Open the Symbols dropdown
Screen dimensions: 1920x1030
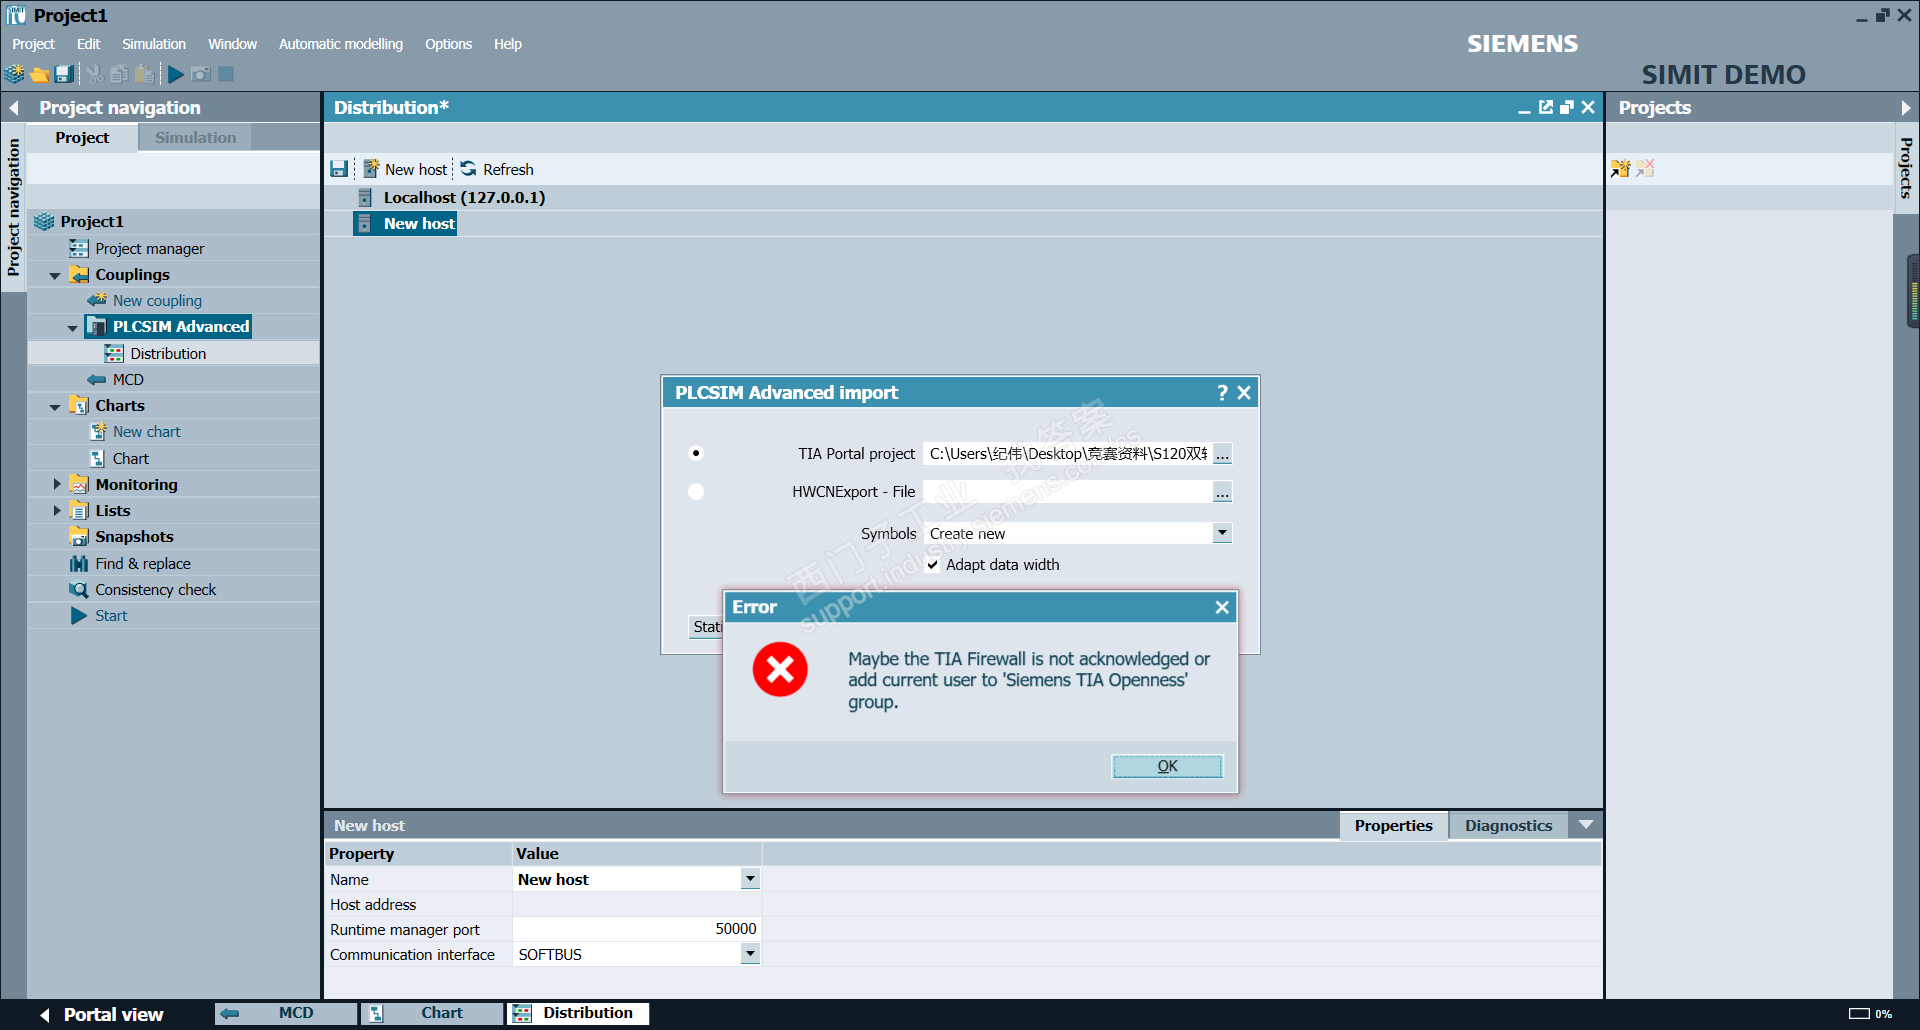(x=1222, y=533)
